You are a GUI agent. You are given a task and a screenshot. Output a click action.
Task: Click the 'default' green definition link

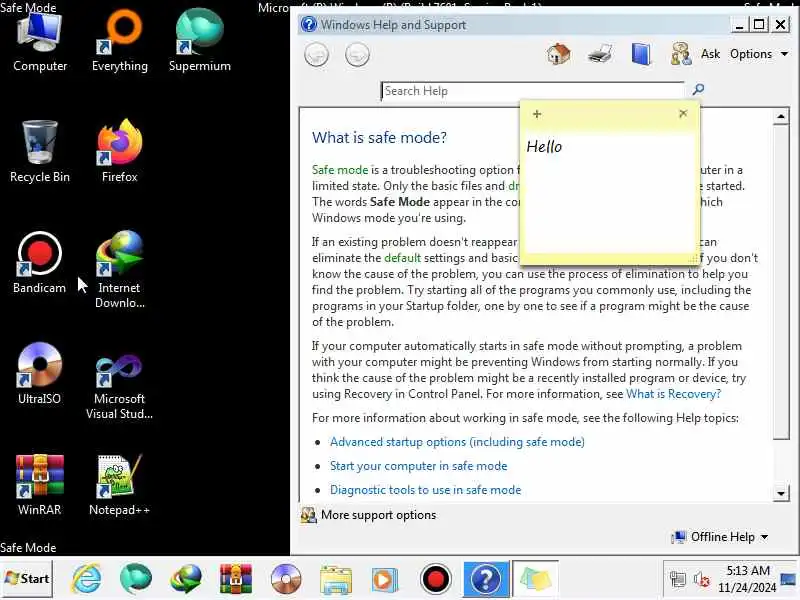pyautogui.click(x=403, y=258)
